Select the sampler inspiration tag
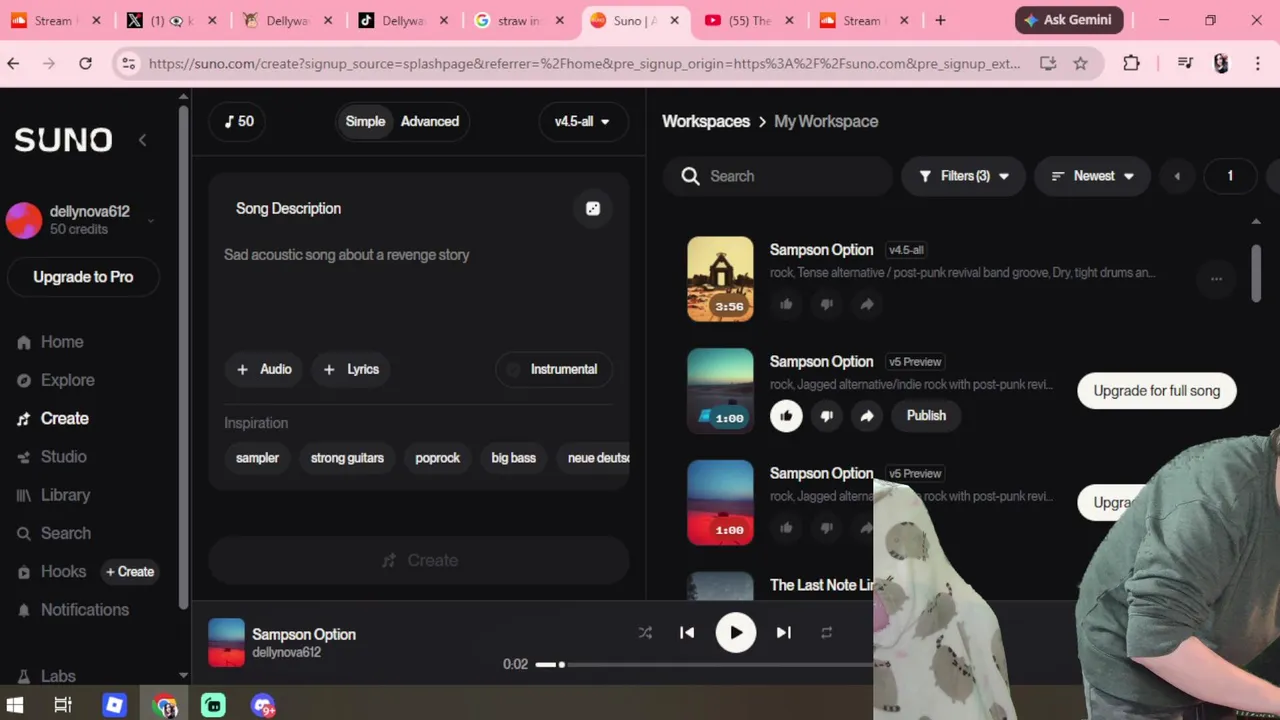 click(257, 458)
